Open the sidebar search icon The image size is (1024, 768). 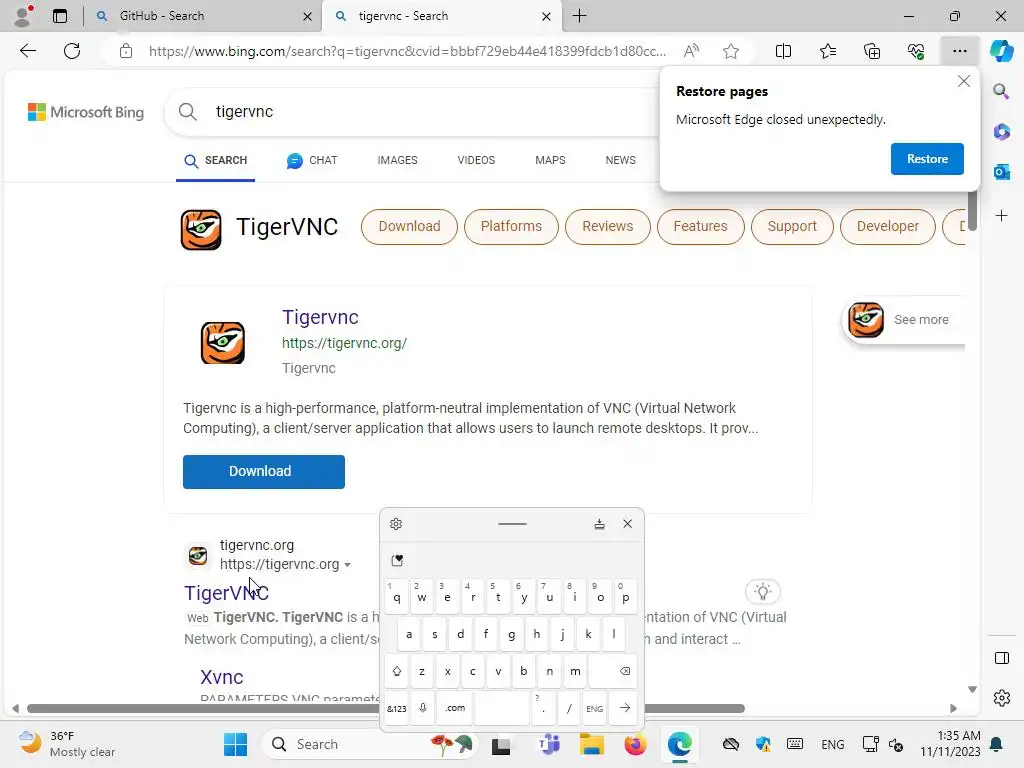[1001, 91]
